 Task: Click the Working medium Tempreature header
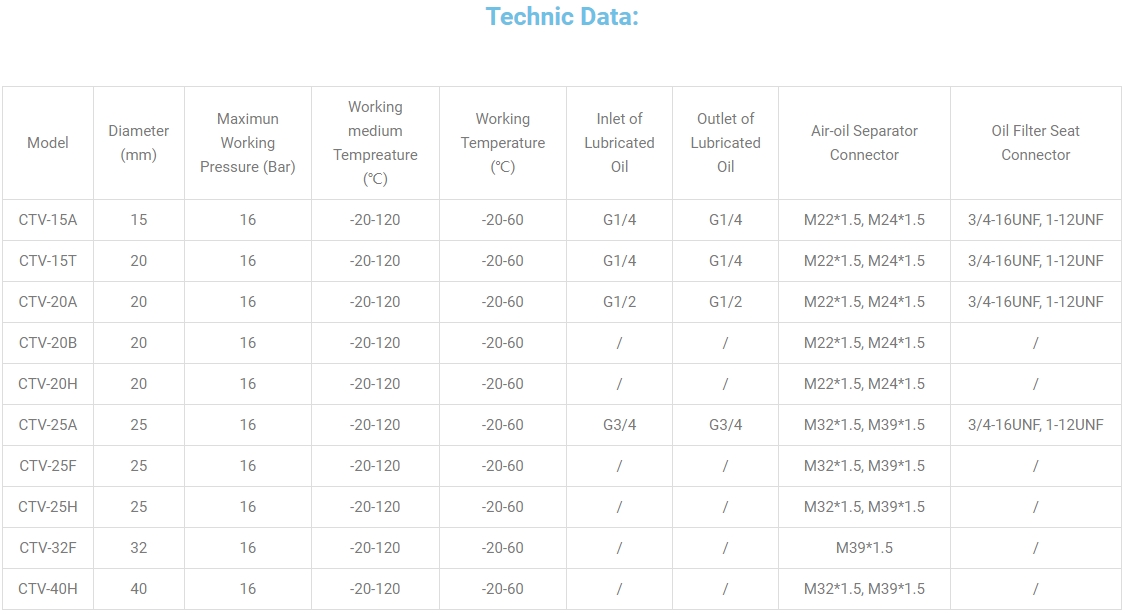pyautogui.click(x=375, y=143)
